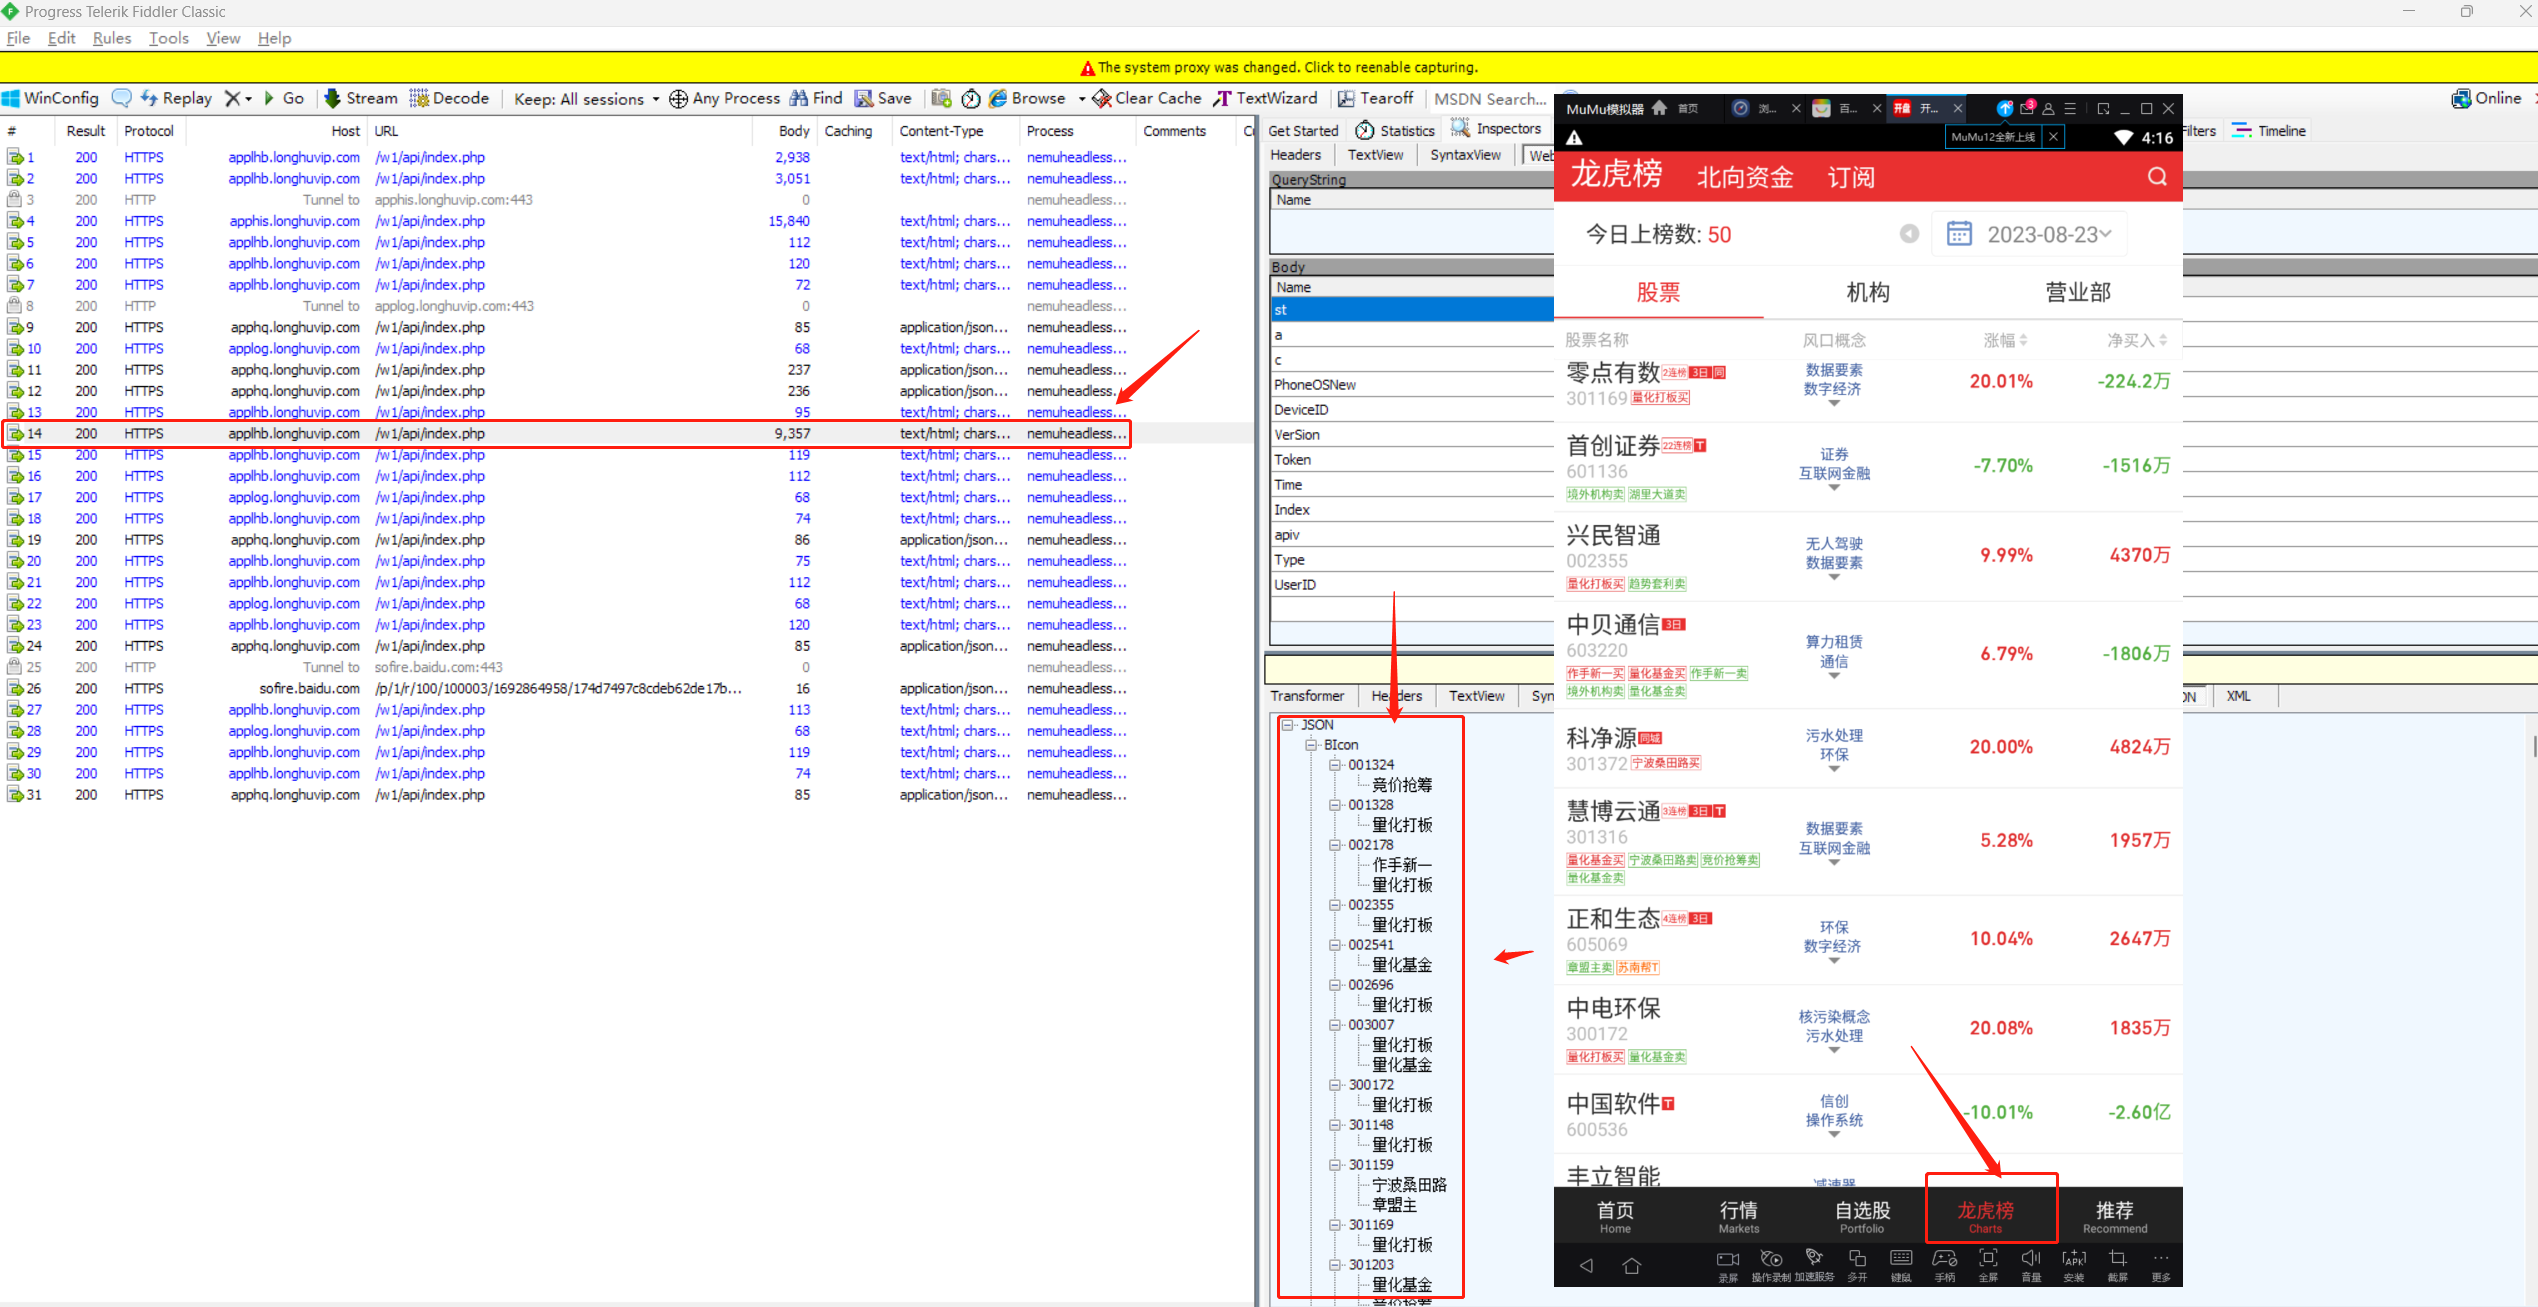Click the MuMu update upload arrow icon

(2005, 108)
